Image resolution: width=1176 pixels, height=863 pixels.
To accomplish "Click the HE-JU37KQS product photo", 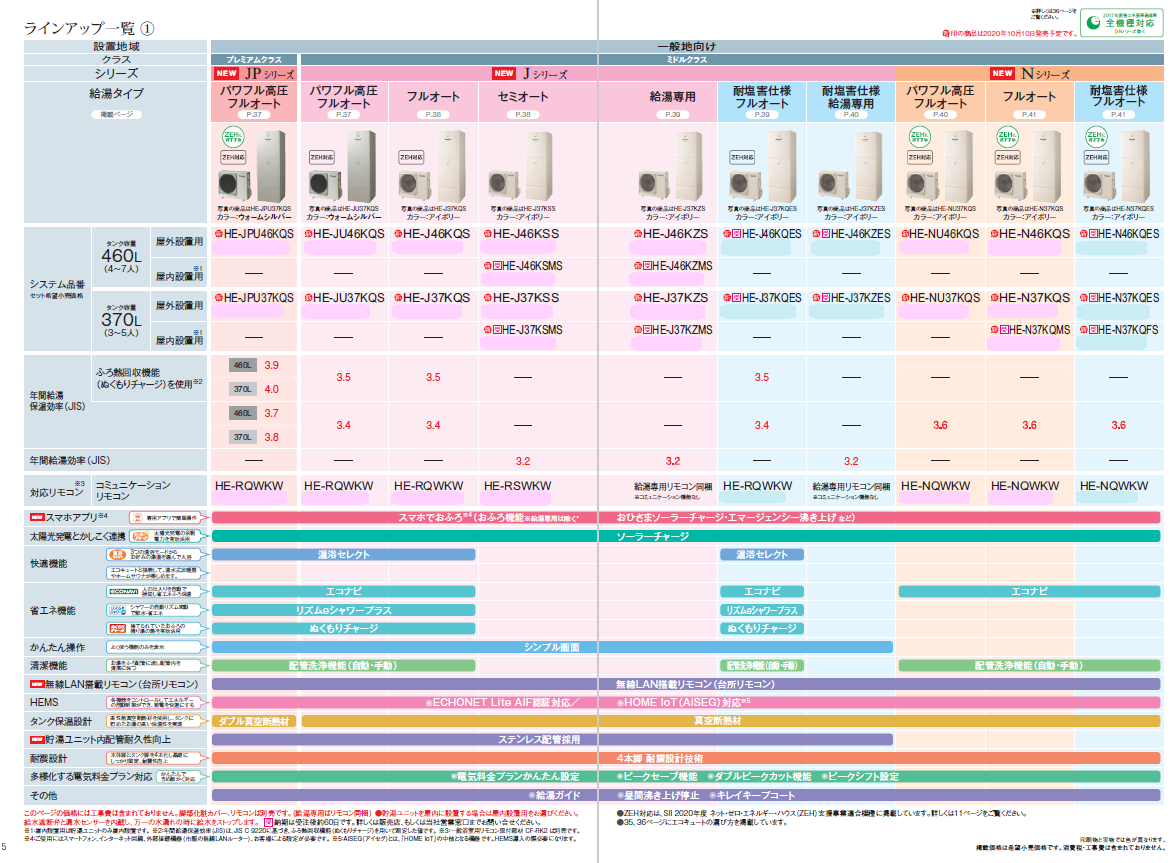I will coord(343,166).
